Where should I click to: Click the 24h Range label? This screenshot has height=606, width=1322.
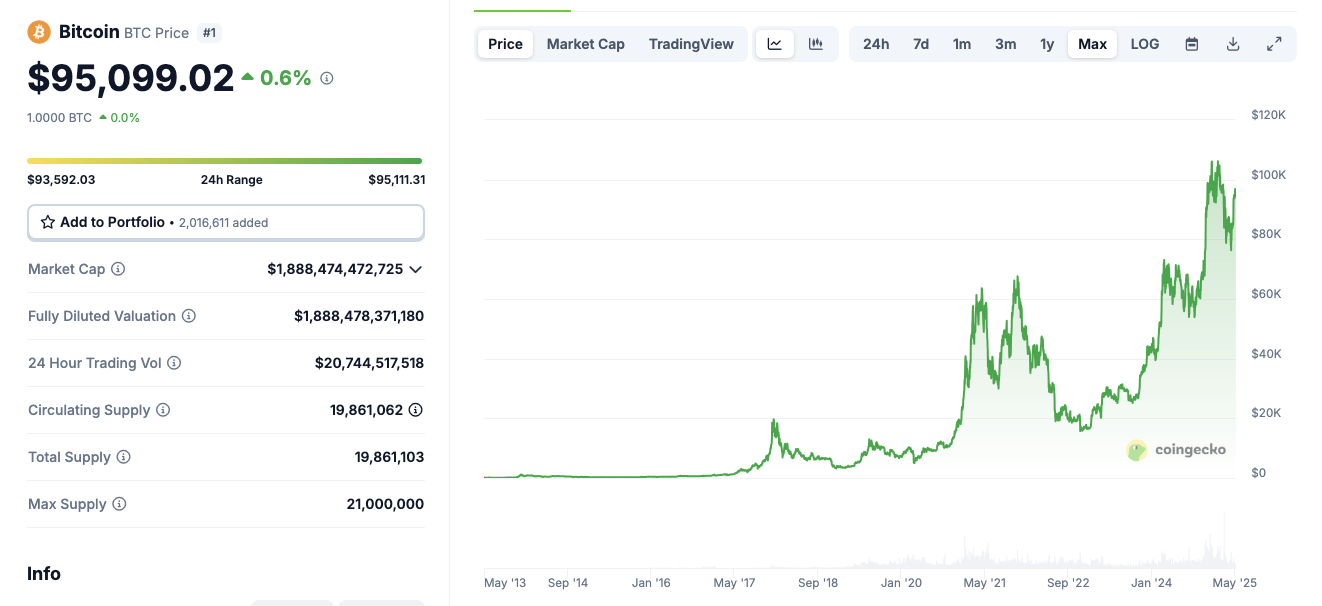coord(232,180)
